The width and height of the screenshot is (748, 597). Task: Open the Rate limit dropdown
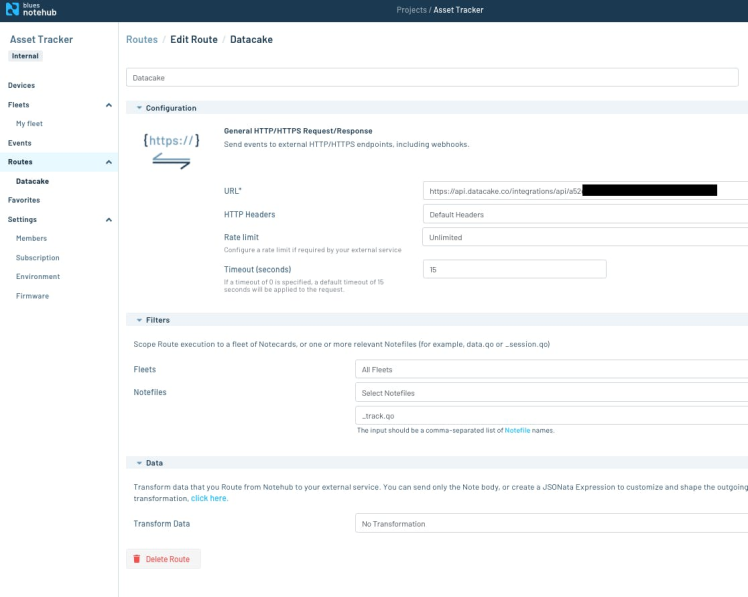click(585, 238)
